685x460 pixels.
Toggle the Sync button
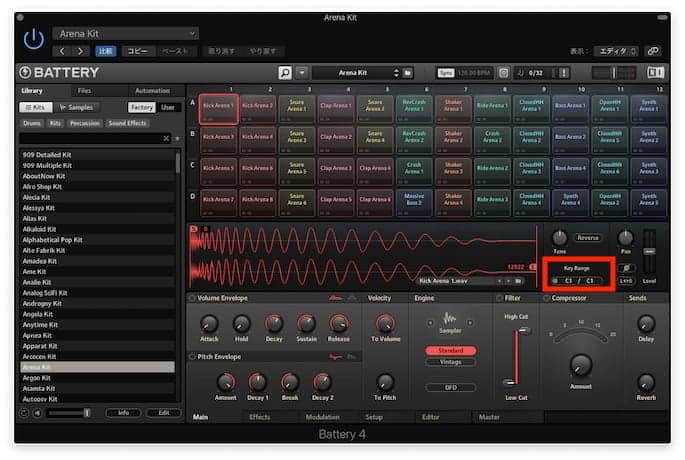(446, 73)
